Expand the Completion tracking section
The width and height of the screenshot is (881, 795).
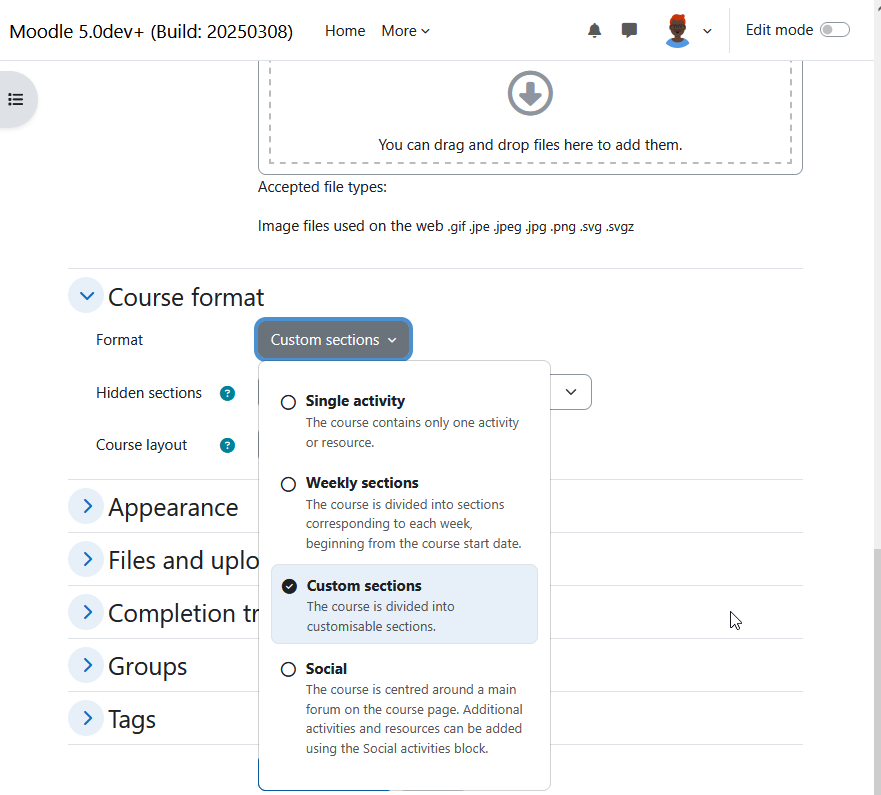click(x=87, y=612)
